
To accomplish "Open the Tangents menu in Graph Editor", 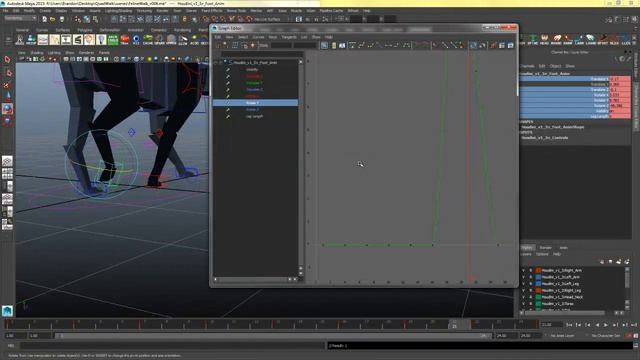I will pos(289,37).
